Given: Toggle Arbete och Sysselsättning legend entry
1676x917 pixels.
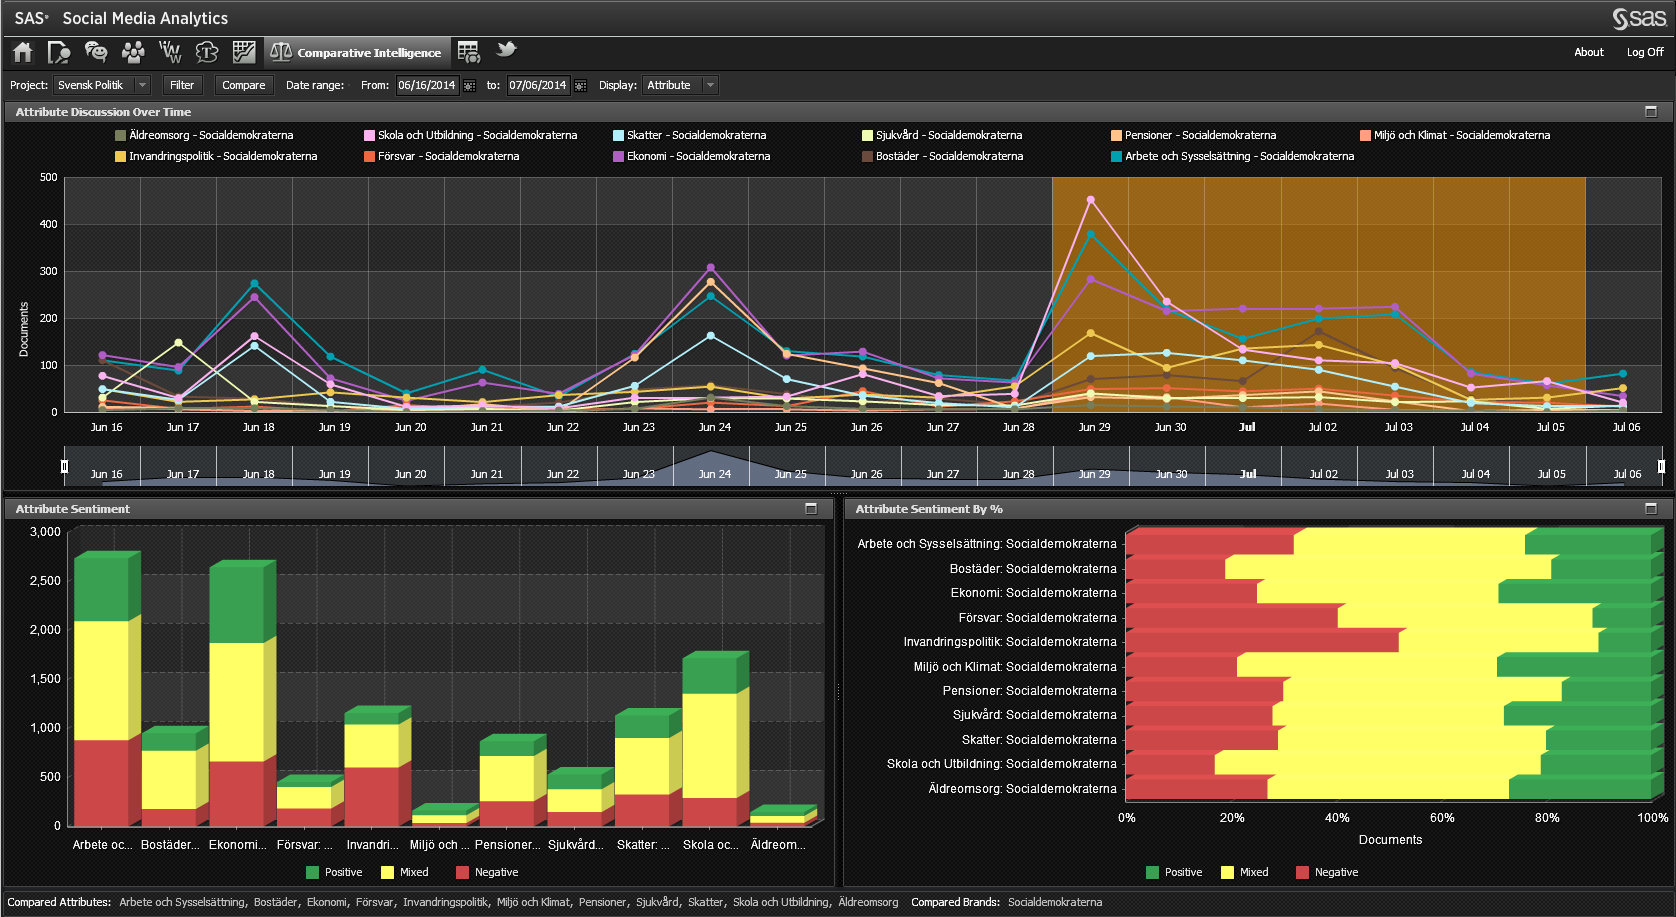Looking at the screenshot, I should pos(1232,156).
